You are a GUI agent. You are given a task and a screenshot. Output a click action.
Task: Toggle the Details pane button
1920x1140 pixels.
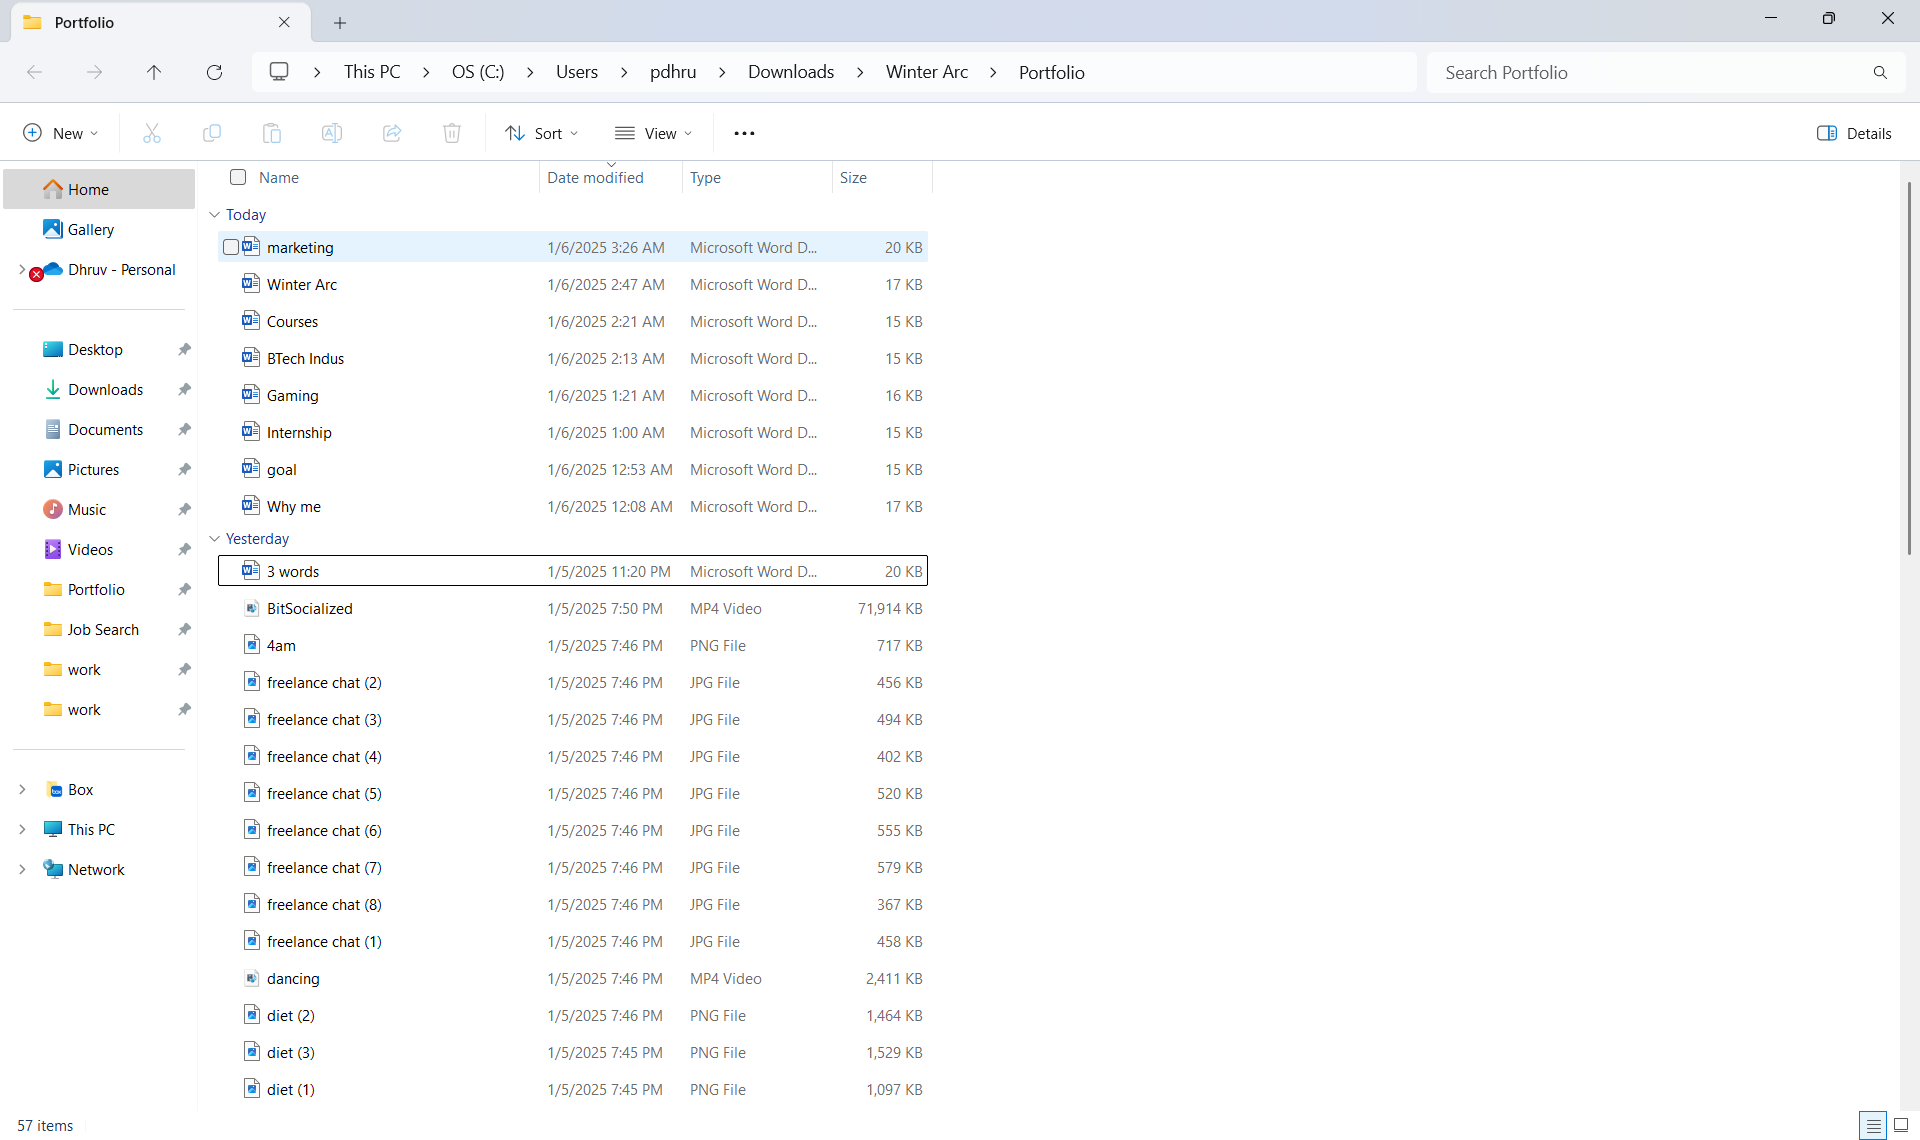(1854, 133)
